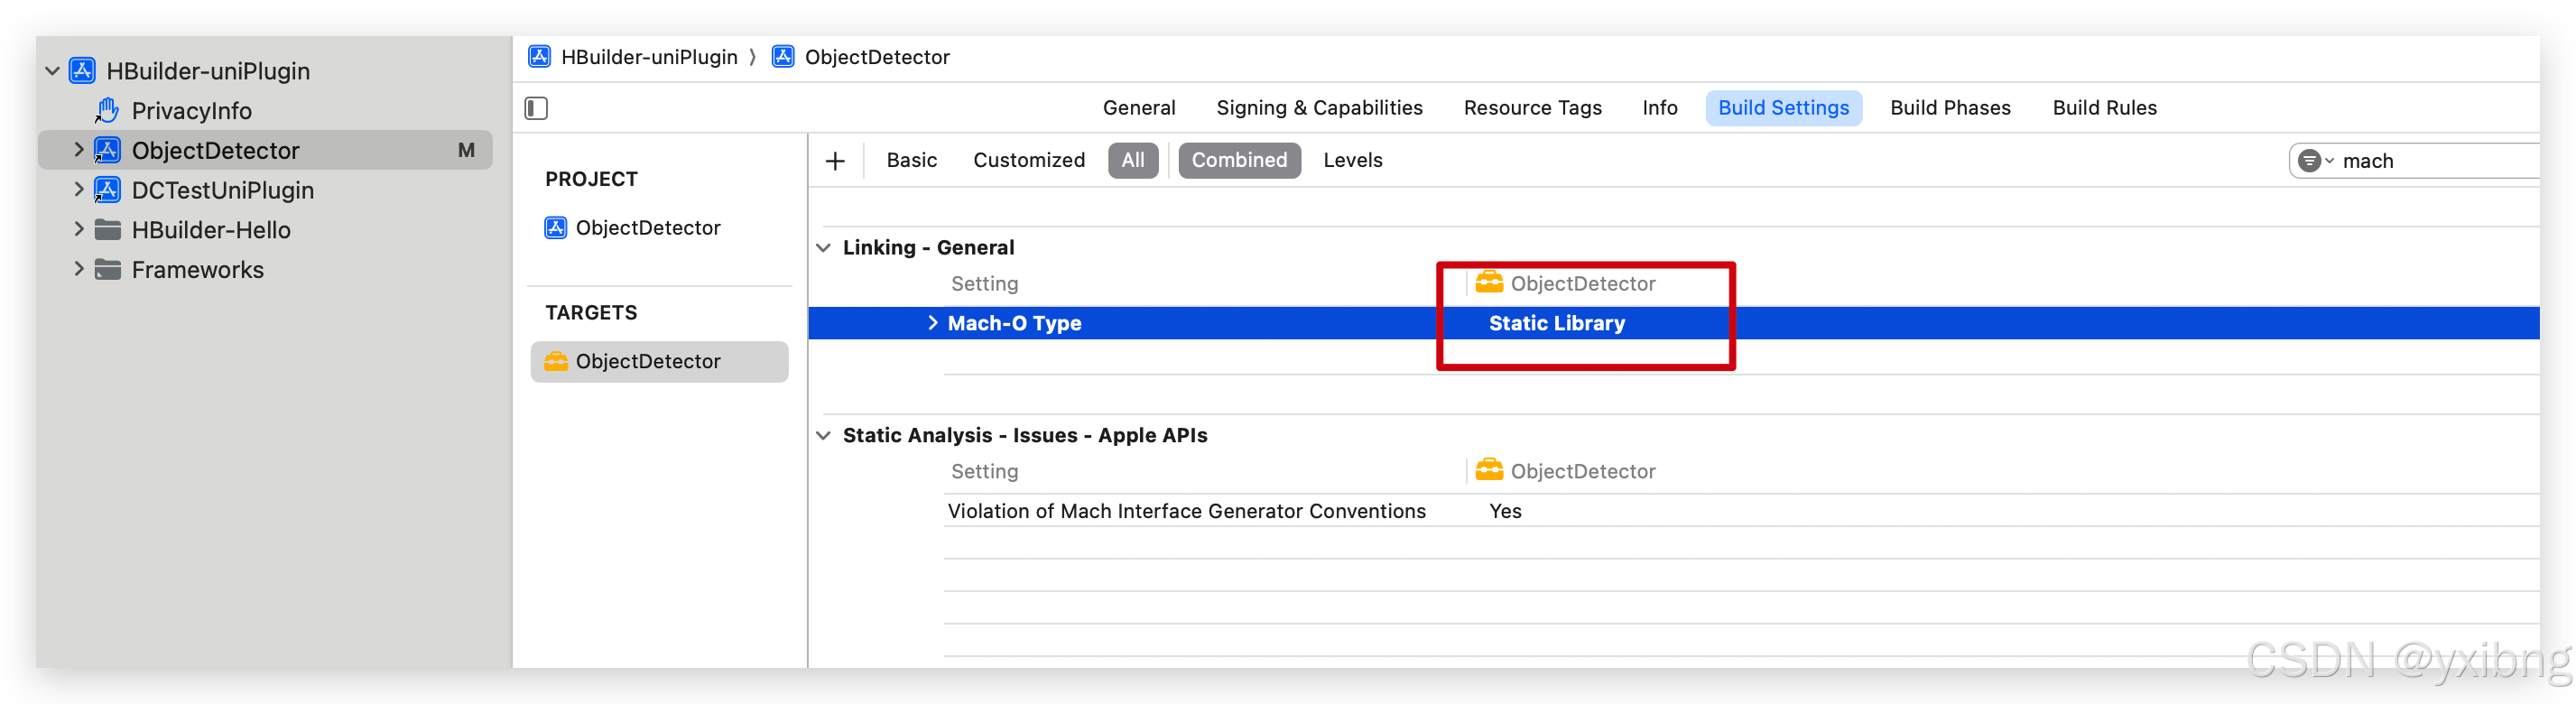
Task: Select HBuilder-Hello label in navigator
Action: click(x=211, y=230)
